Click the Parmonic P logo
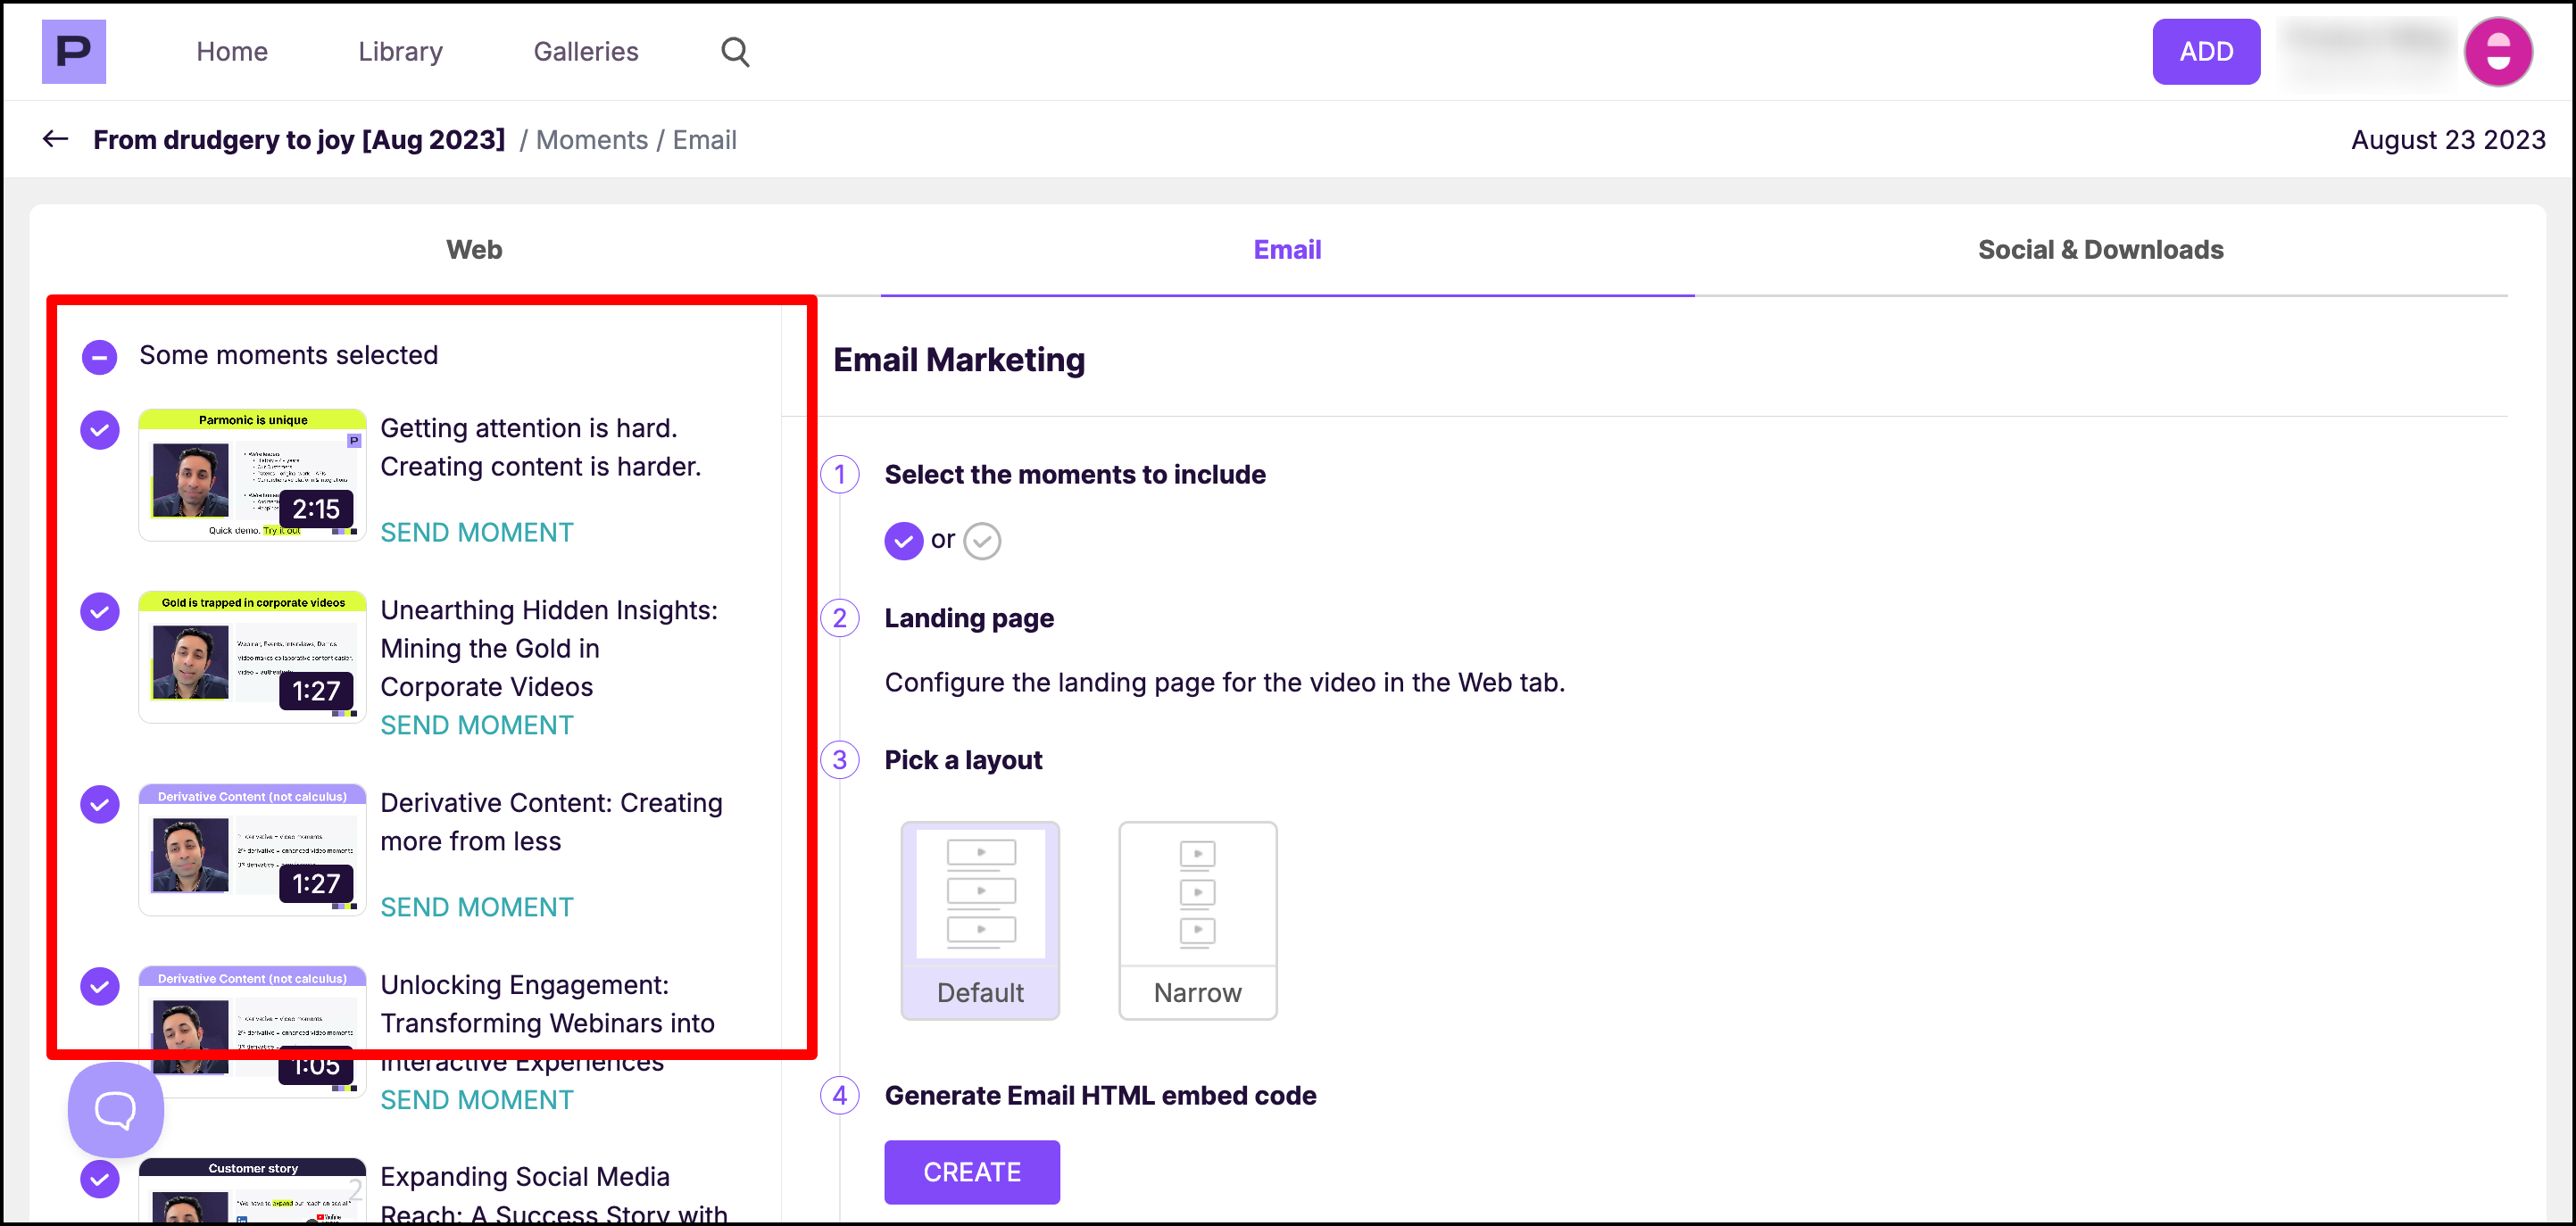Screen dimensions: 2576x1226 pyautogui.click(x=73, y=51)
